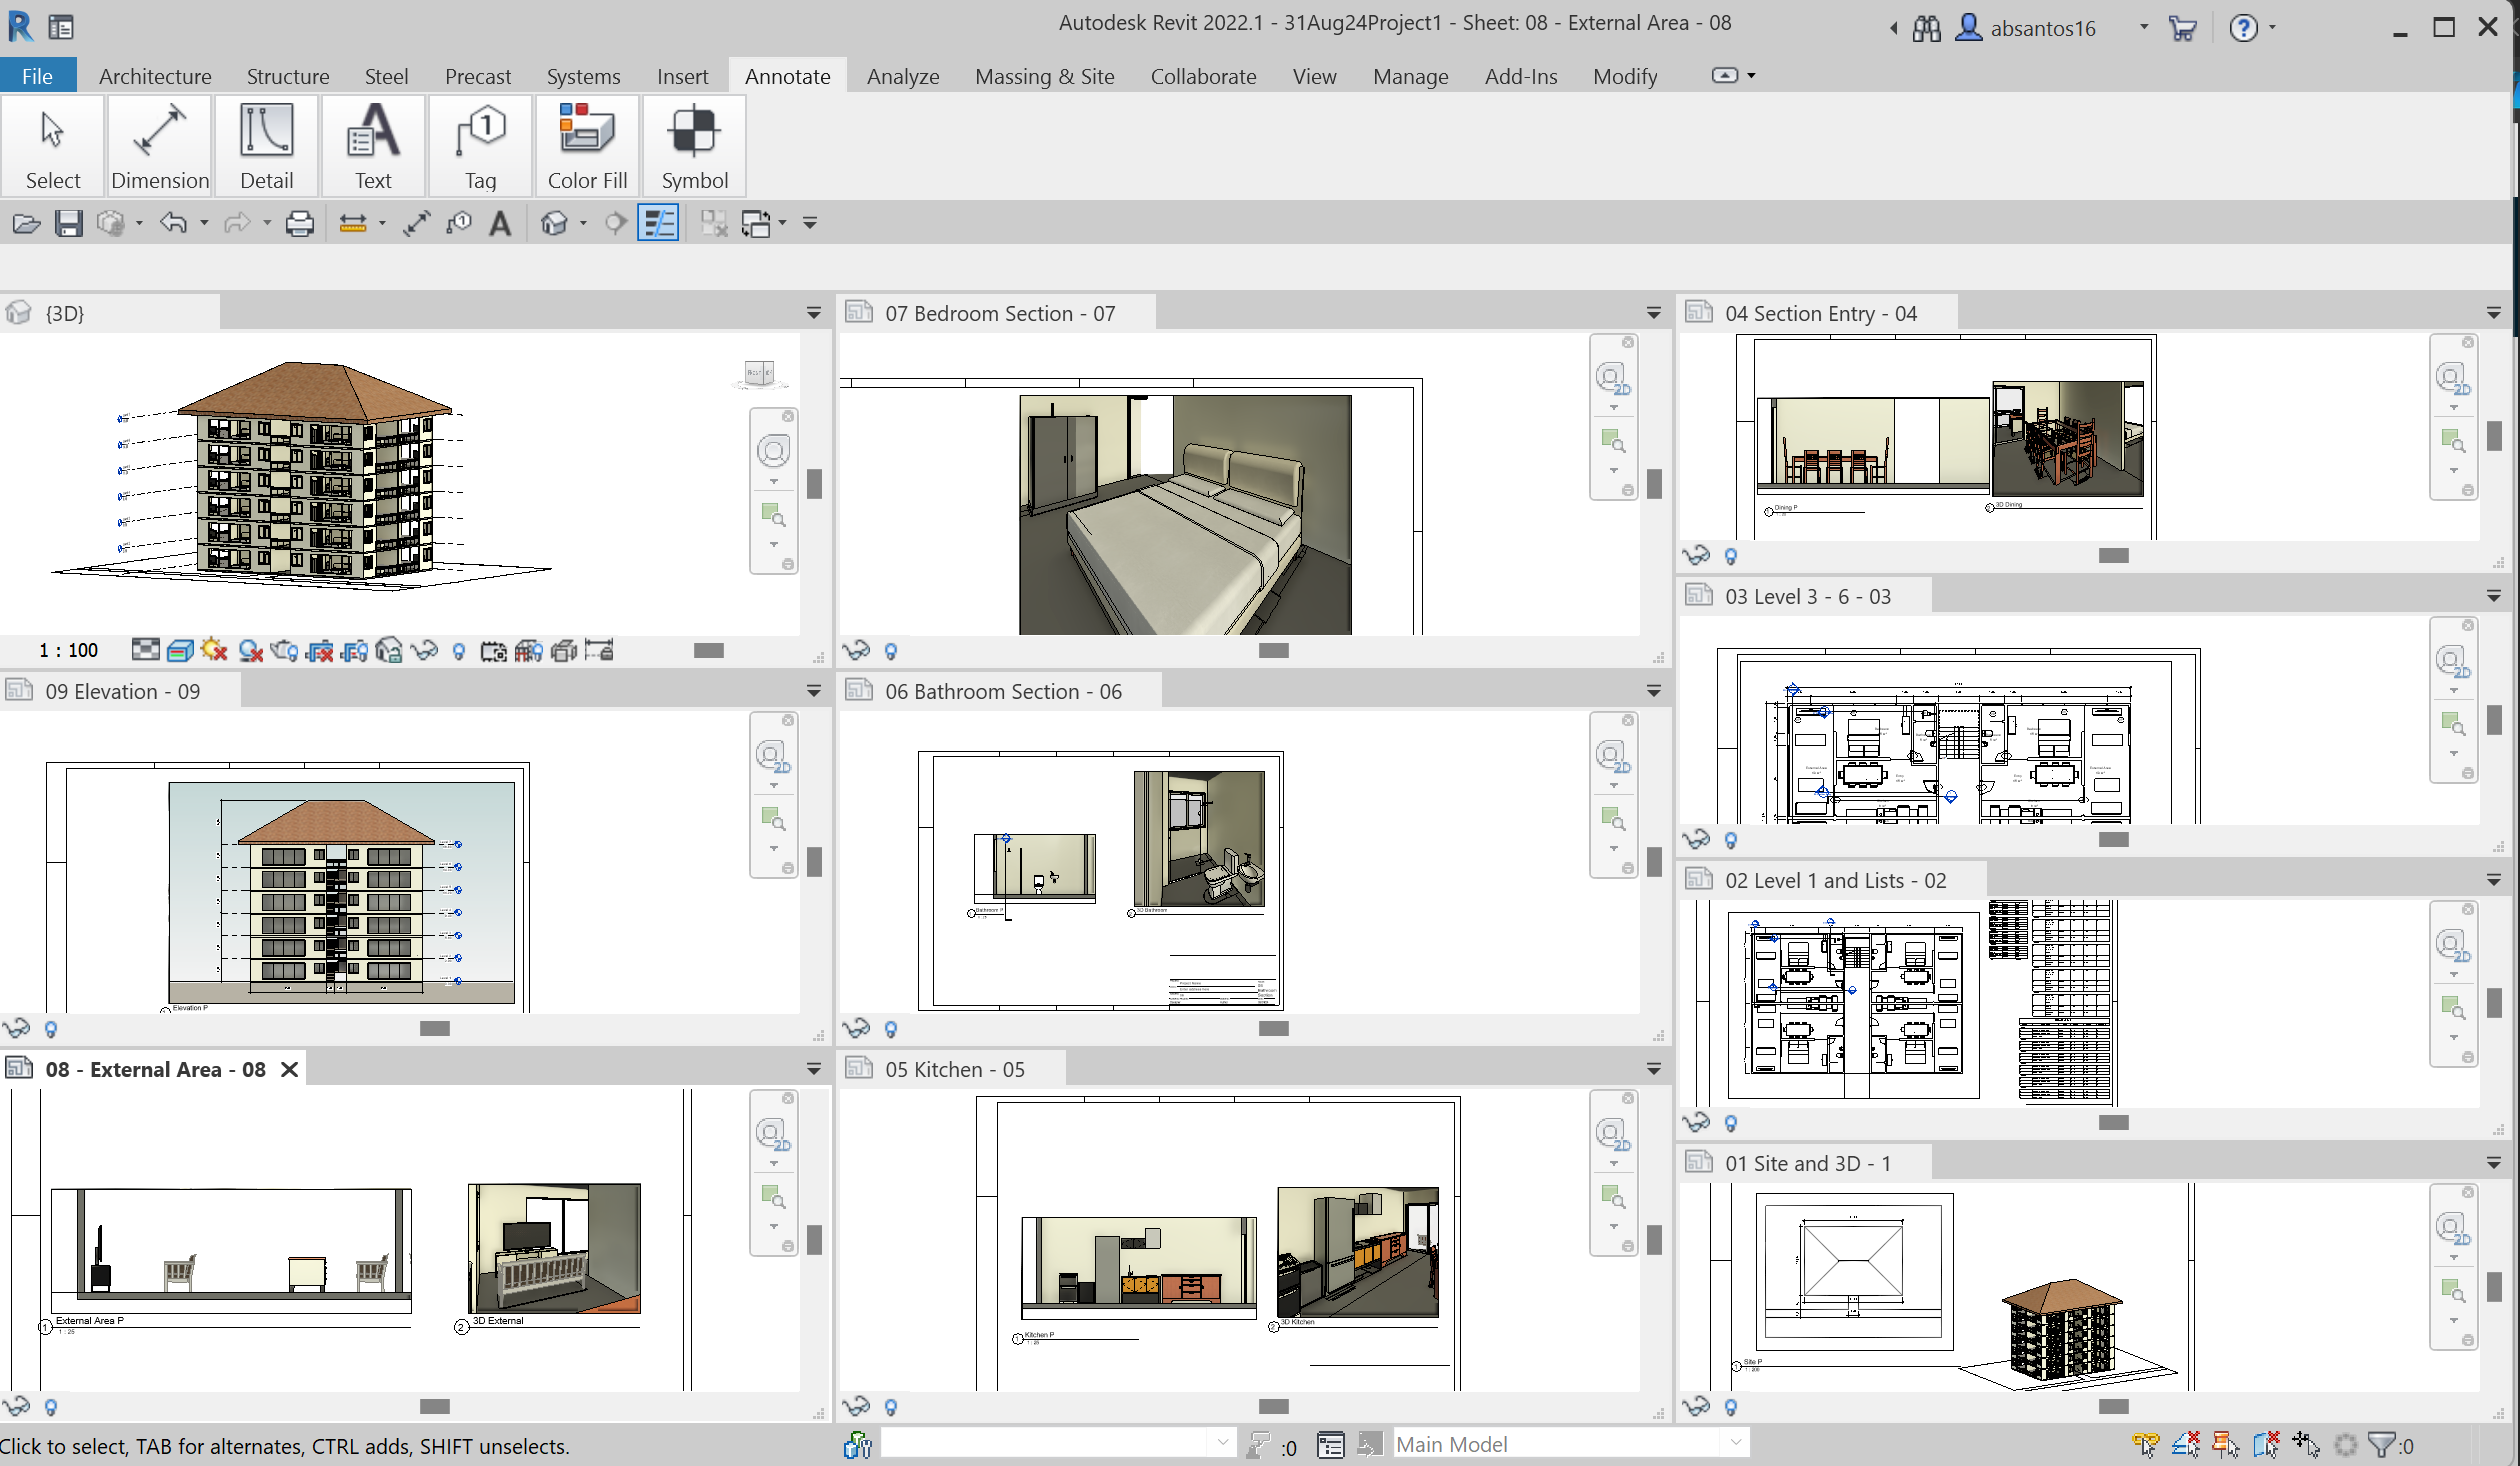Toggle Crop View in 3D view bar

click(x=319, y=651)
